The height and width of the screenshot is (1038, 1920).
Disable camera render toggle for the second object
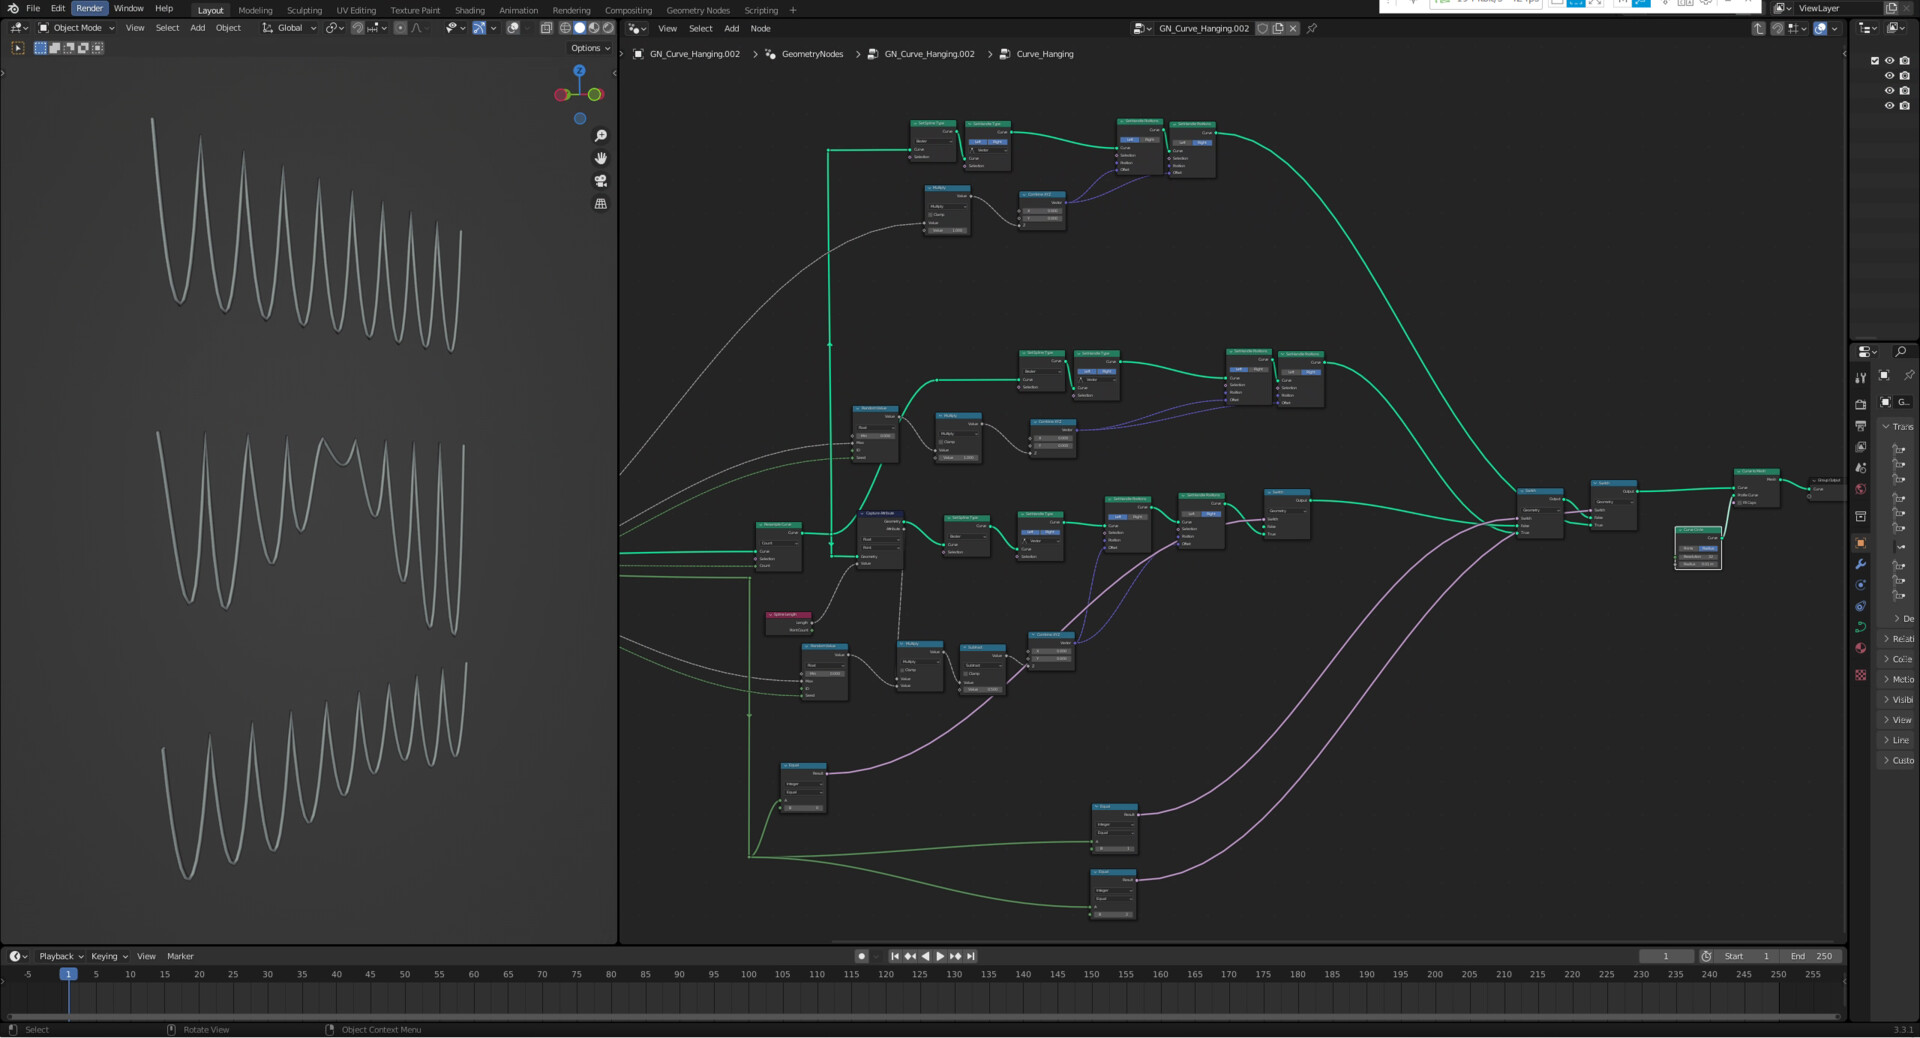point(1905,90)
